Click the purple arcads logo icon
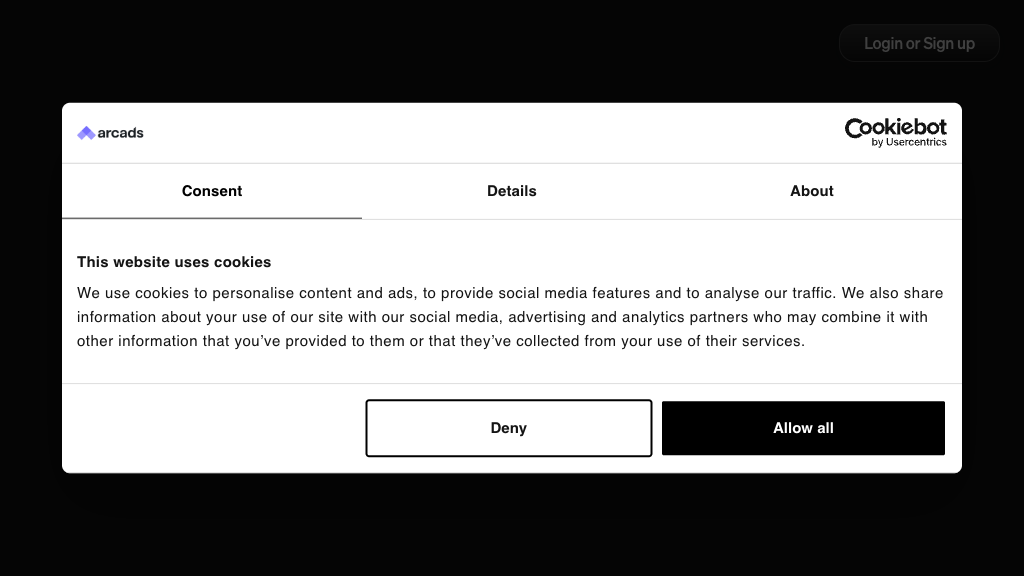Viewport: 1024px width, 576px height. [86, 133]
